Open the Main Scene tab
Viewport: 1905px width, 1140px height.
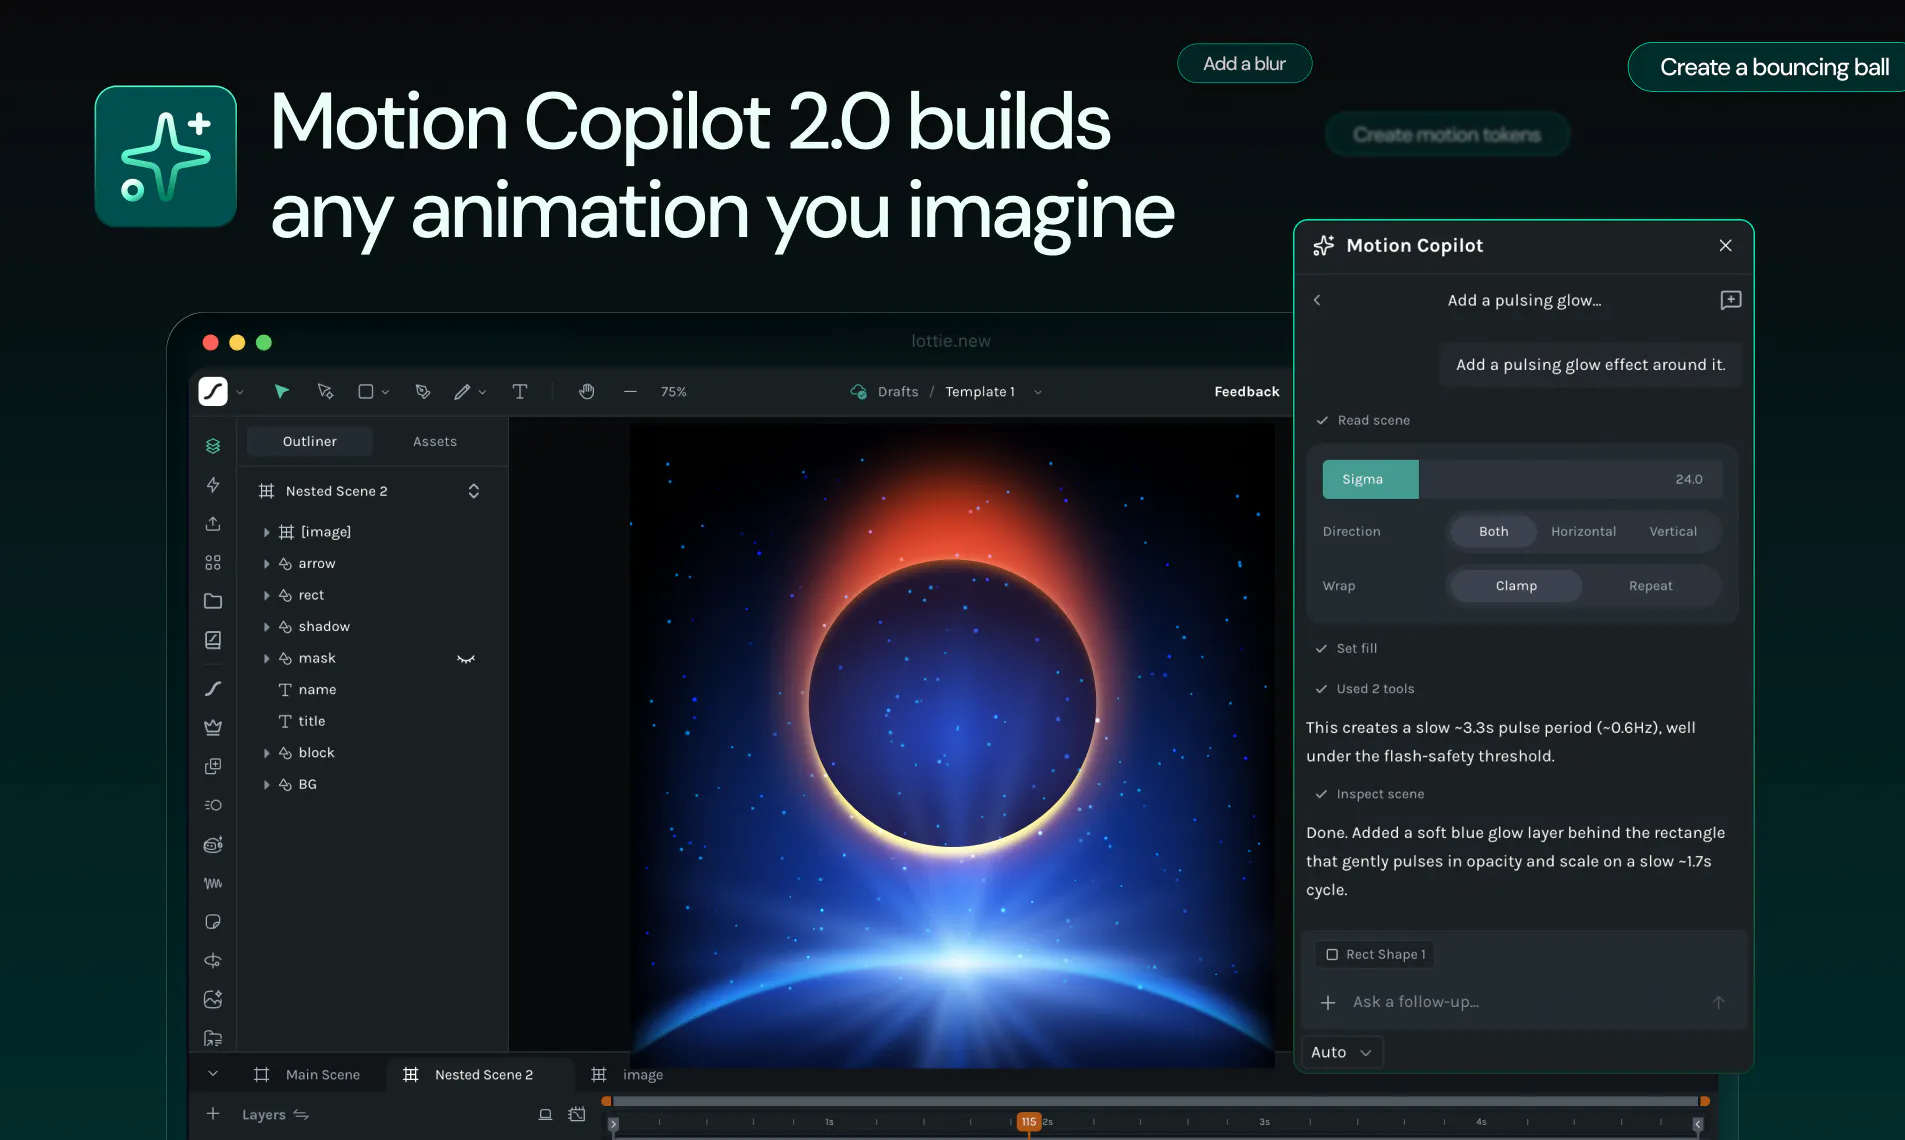308,1075
